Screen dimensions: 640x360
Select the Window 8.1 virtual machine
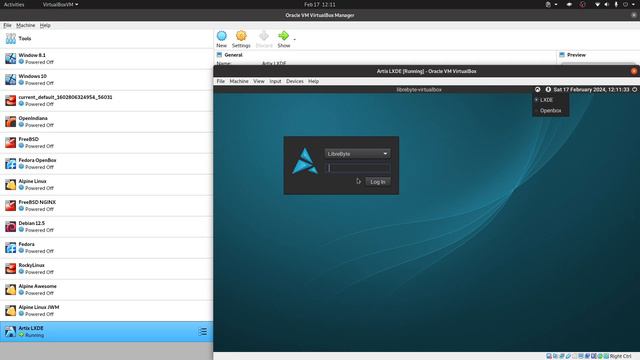[106, 58]
